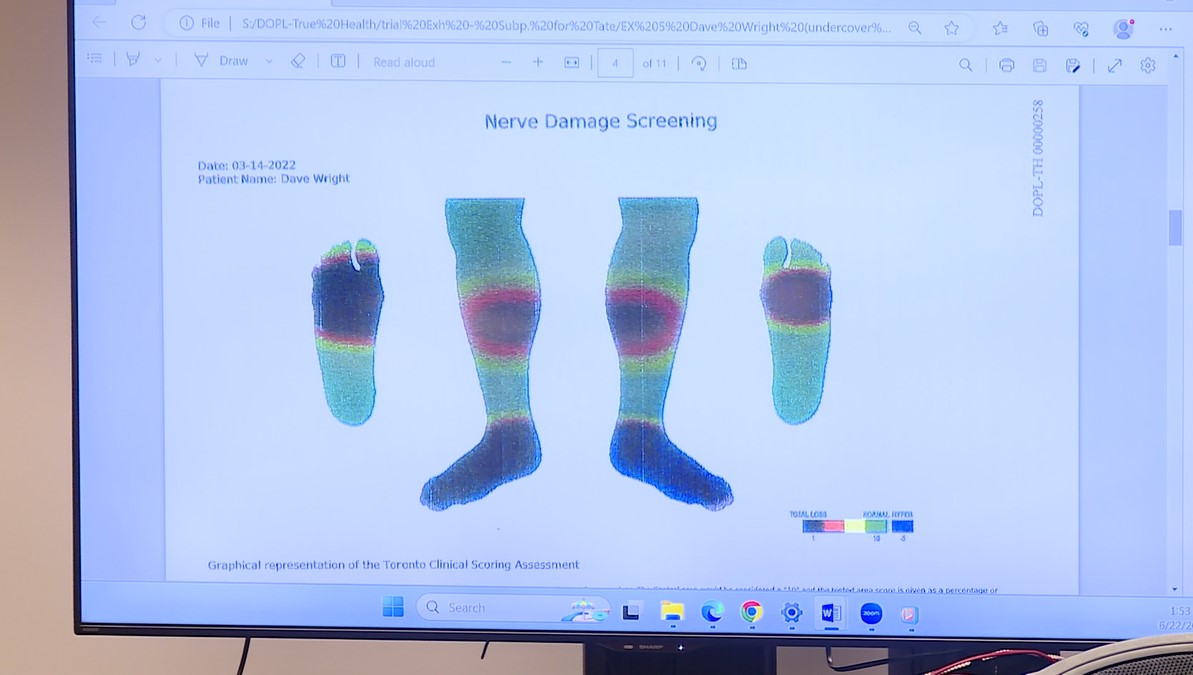The width and height of the screenshot is (1193, 675).
Task: Start Read aloud
Action: tap(404, 62)
